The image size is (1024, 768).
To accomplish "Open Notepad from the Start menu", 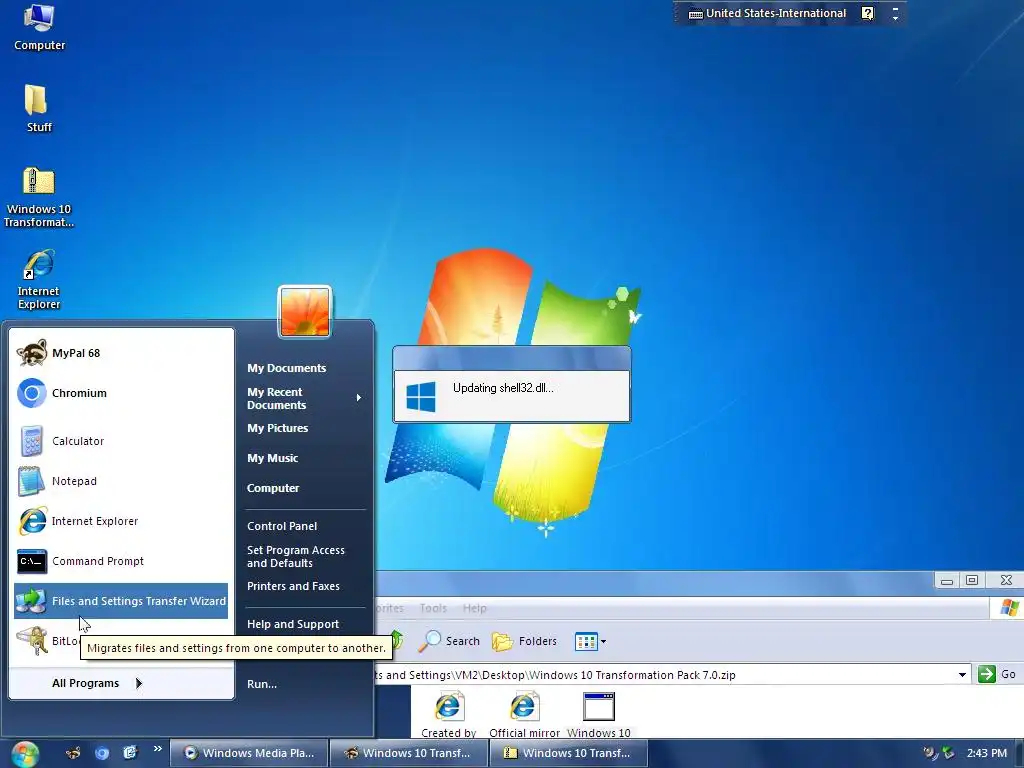I will (121, 481).
